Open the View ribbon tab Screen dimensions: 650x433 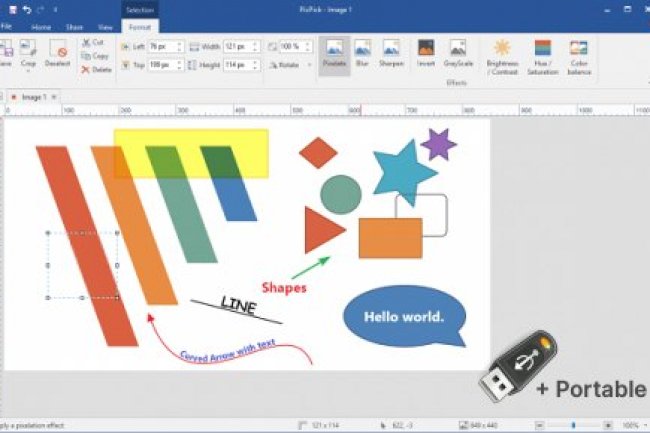click(x=104, y=27)
